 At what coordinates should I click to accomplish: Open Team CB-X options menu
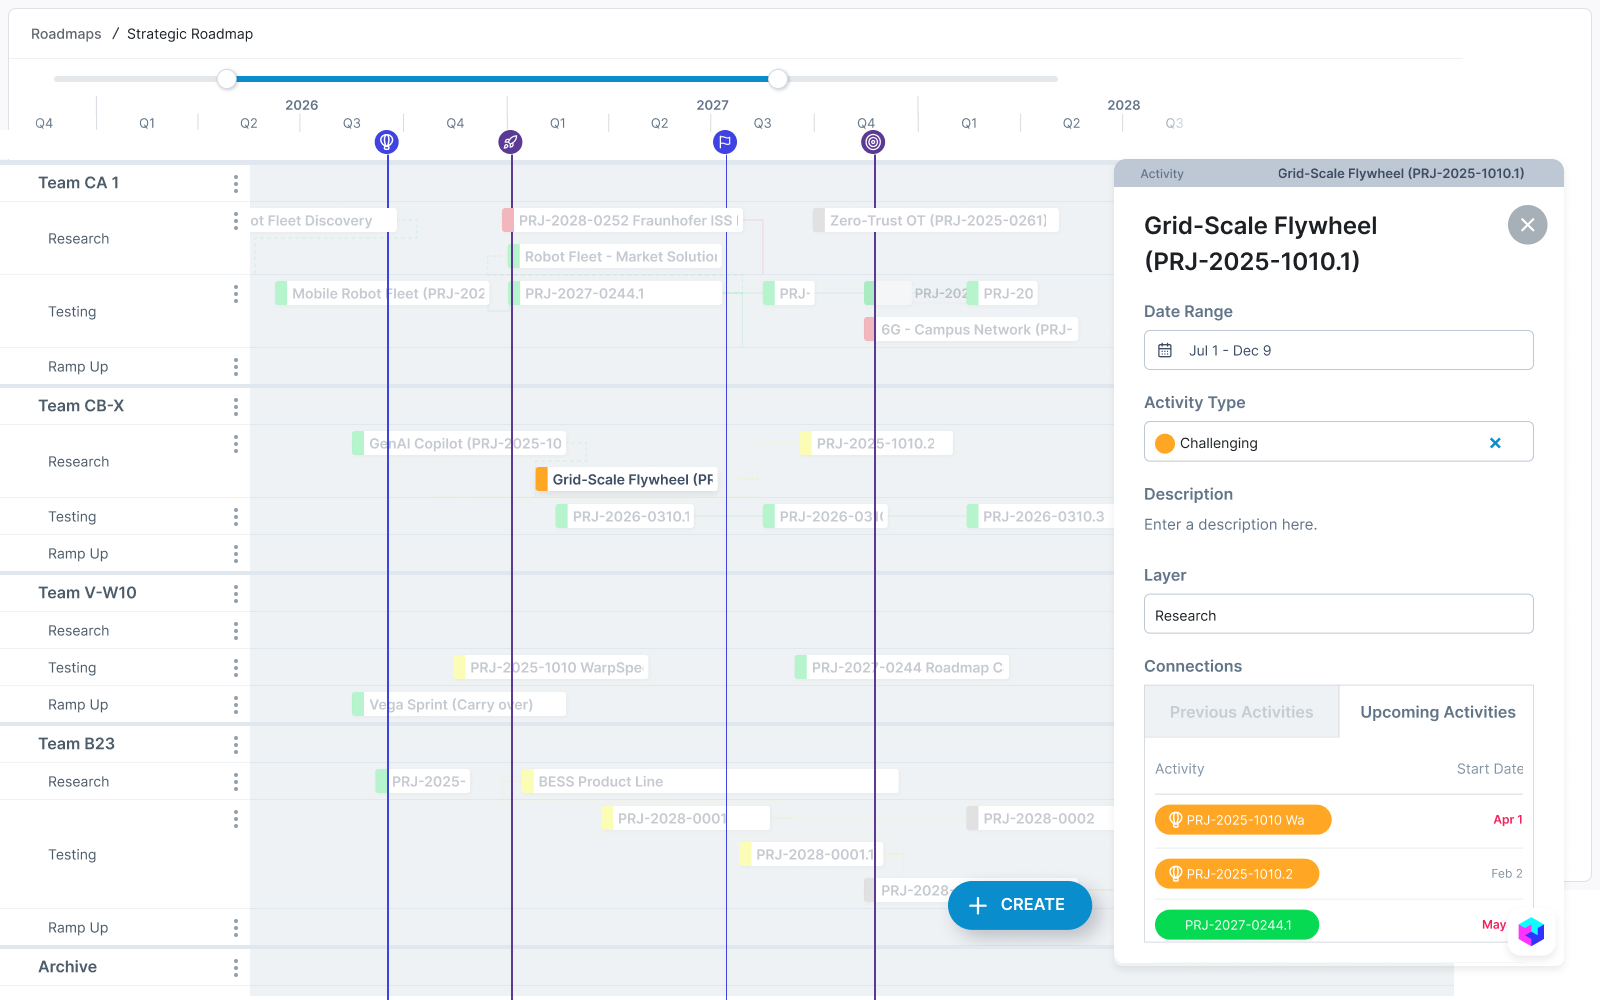coord(236,406)
